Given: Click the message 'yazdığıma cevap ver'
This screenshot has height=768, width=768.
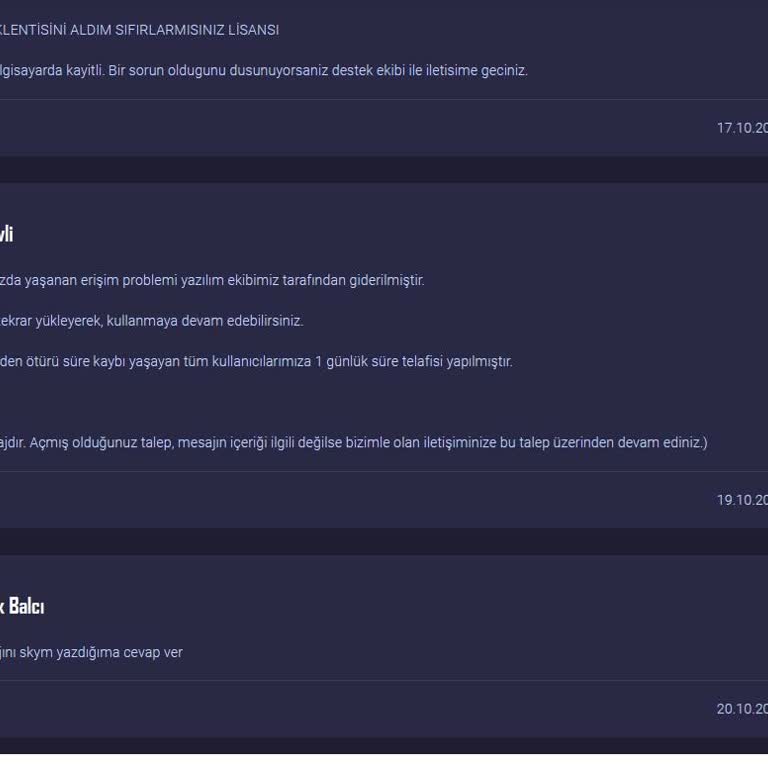Looking at the screenshot, I should (x=91, y=652).
